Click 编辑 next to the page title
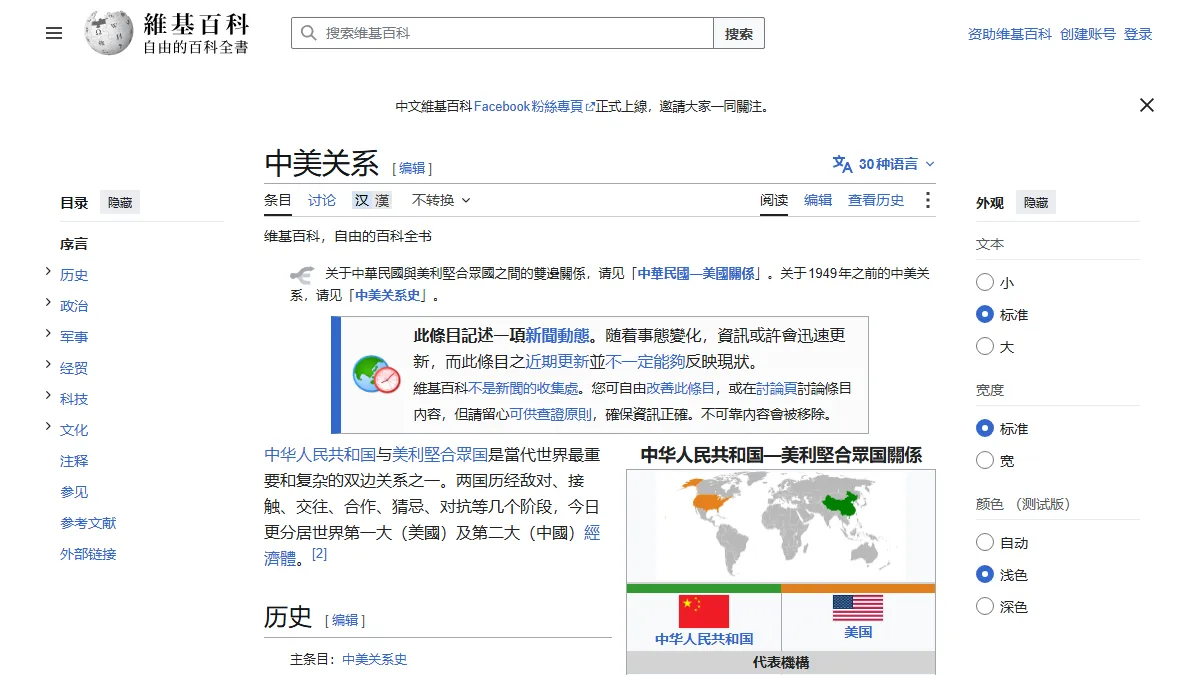1200x675 pixels. (412, 168)
